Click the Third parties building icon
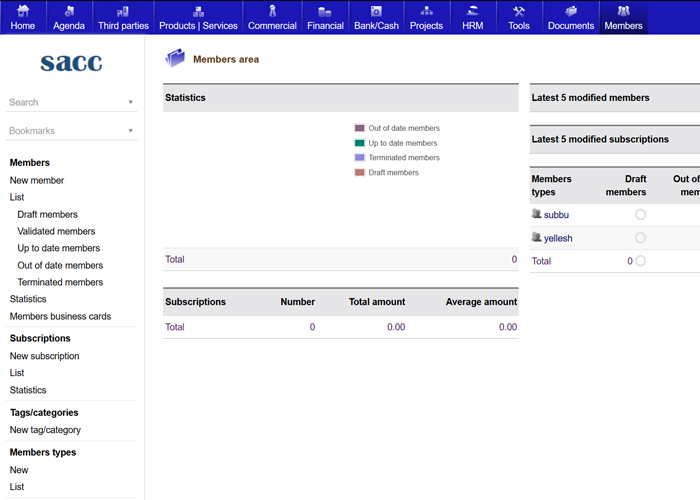The height and width of the screenshot is (500, 700). tap(123, 12)
